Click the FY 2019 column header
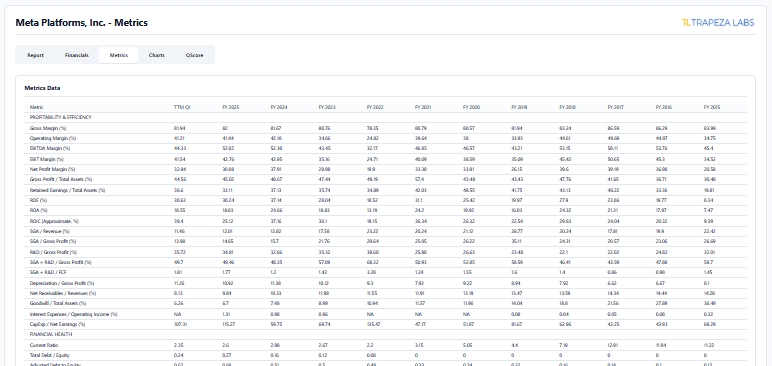 [519, 107]
